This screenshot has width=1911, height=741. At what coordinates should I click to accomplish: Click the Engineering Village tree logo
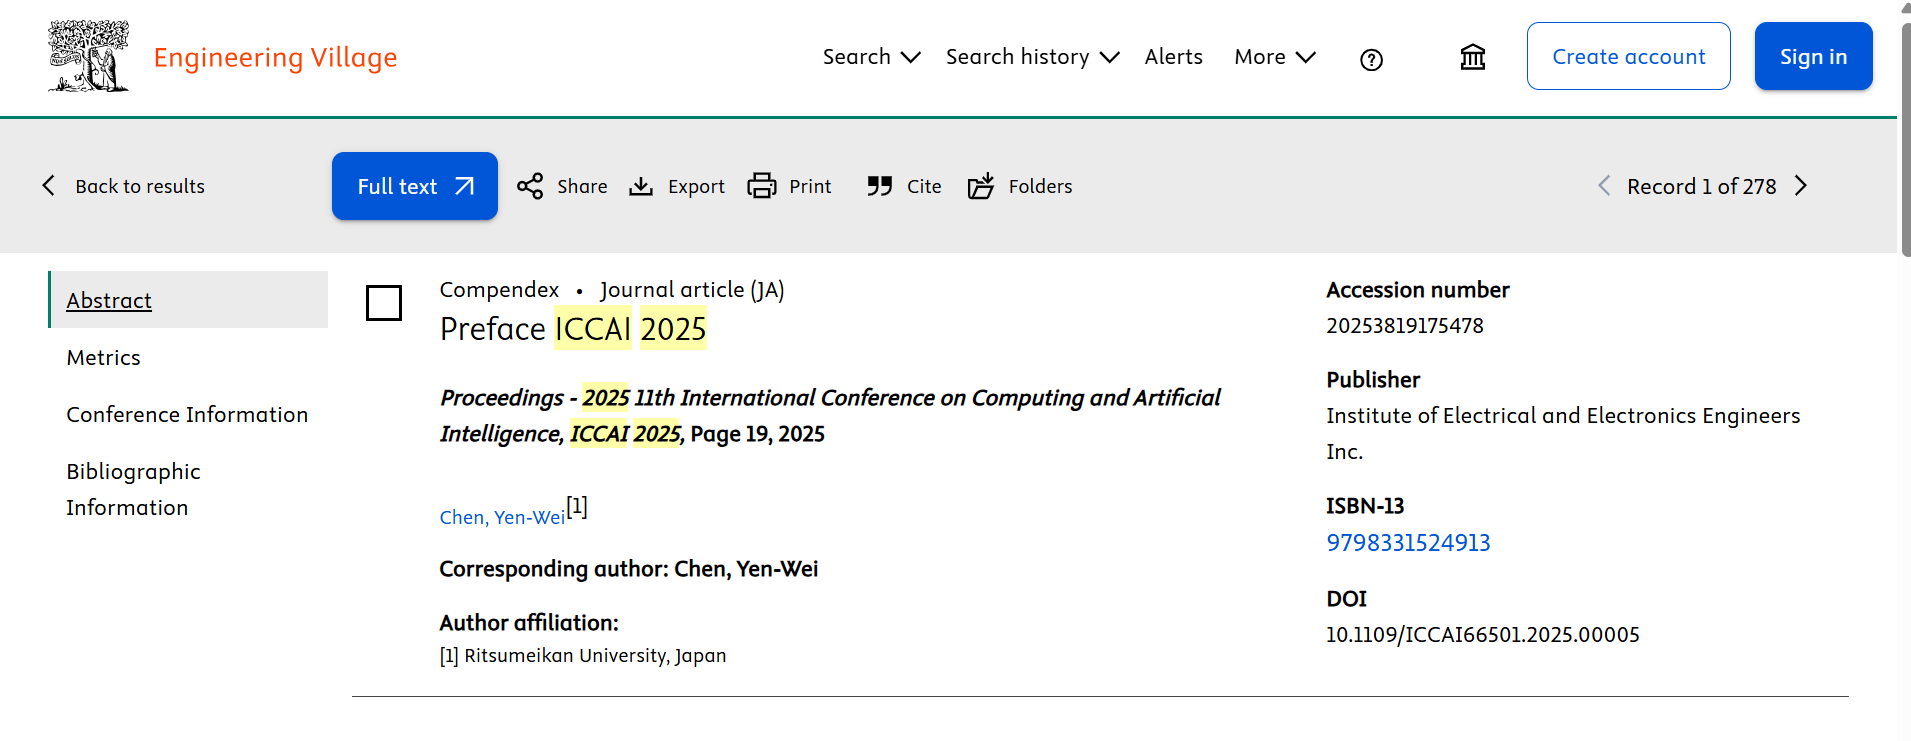88,57
